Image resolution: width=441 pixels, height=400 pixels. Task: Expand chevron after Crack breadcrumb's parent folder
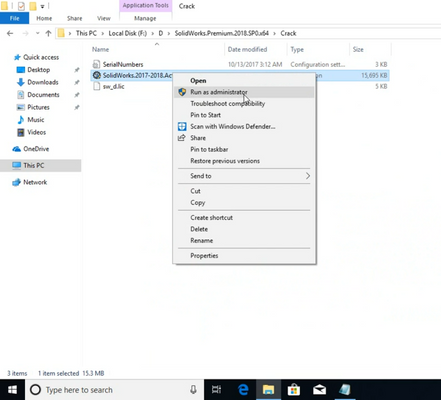[x=275, y=33]
